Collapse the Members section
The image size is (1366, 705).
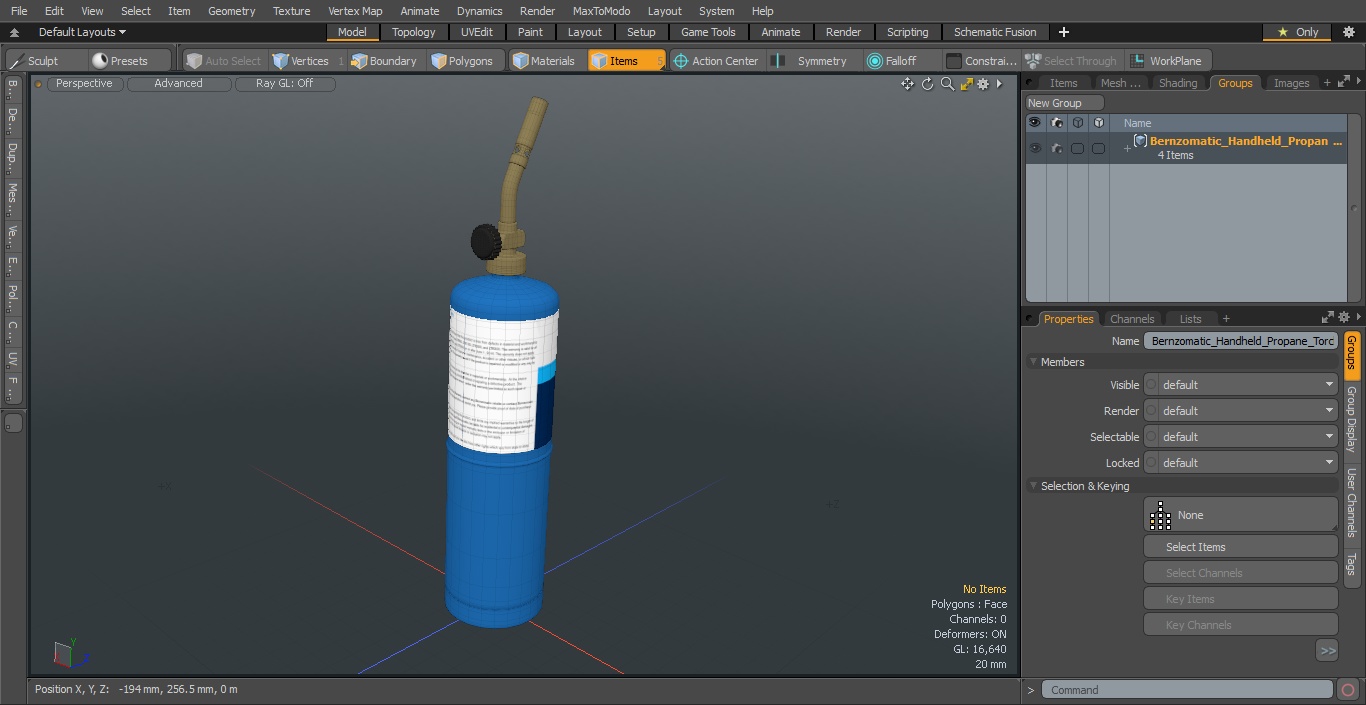point(1033,362)
